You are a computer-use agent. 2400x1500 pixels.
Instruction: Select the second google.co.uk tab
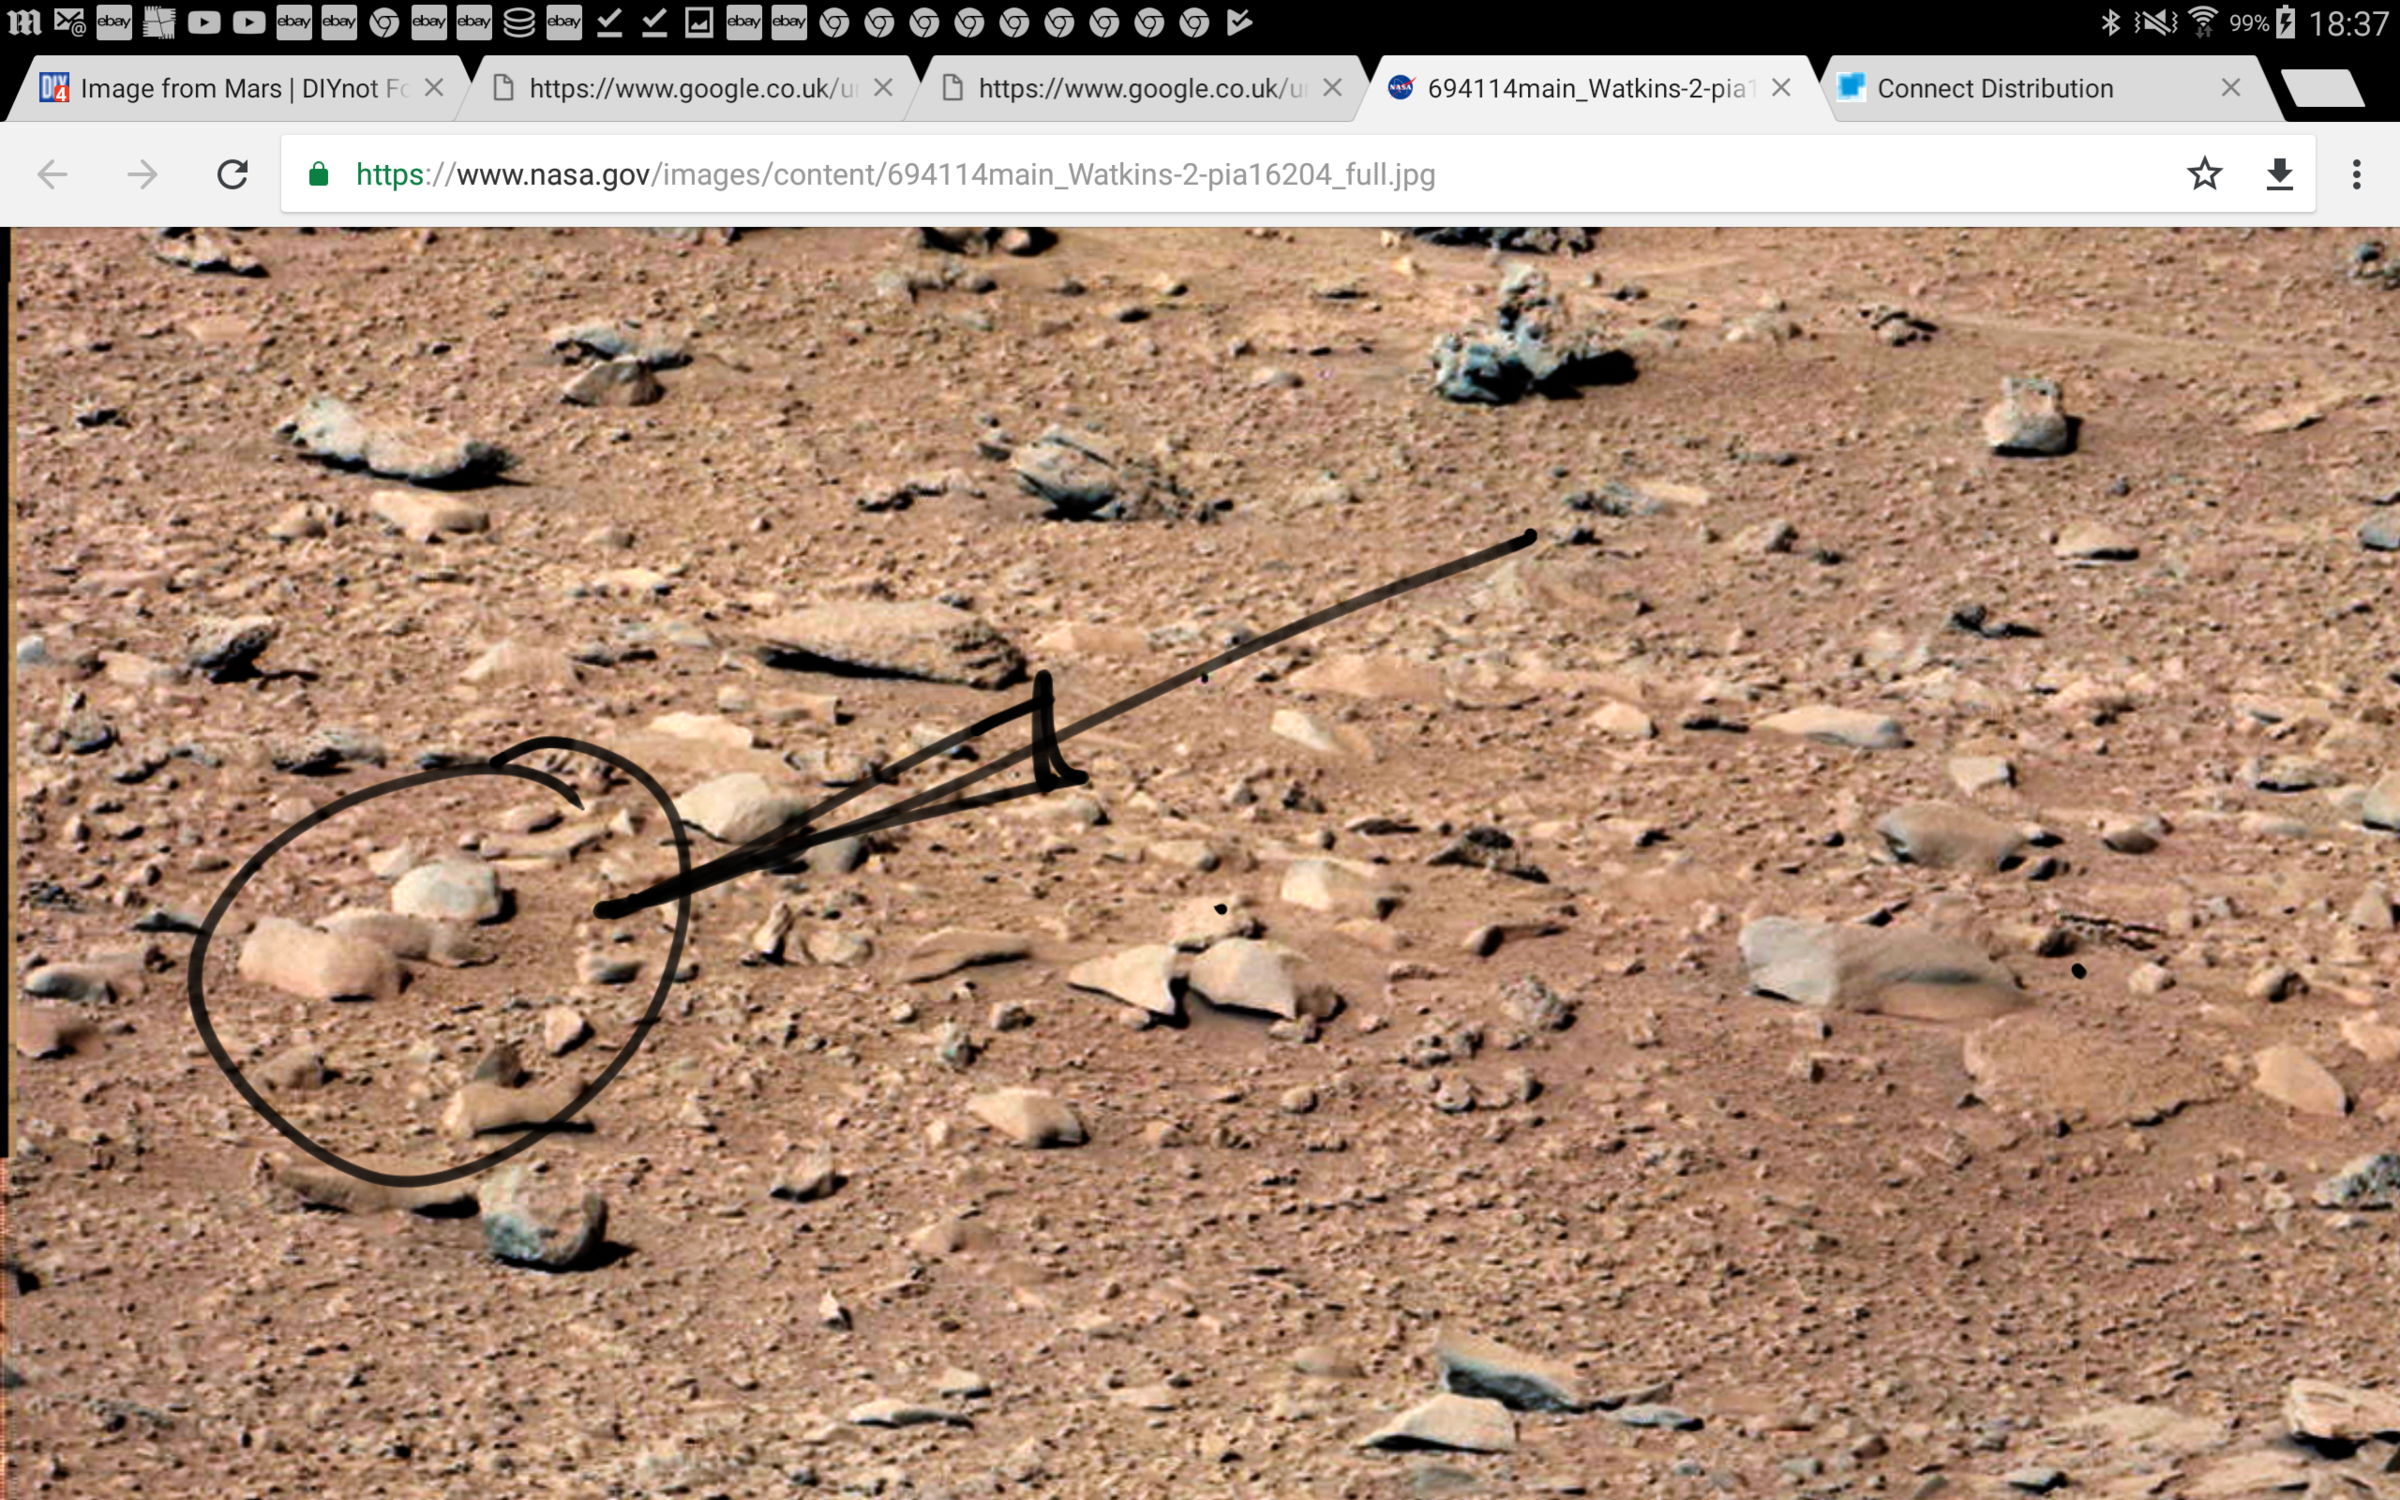[1140, 88]
